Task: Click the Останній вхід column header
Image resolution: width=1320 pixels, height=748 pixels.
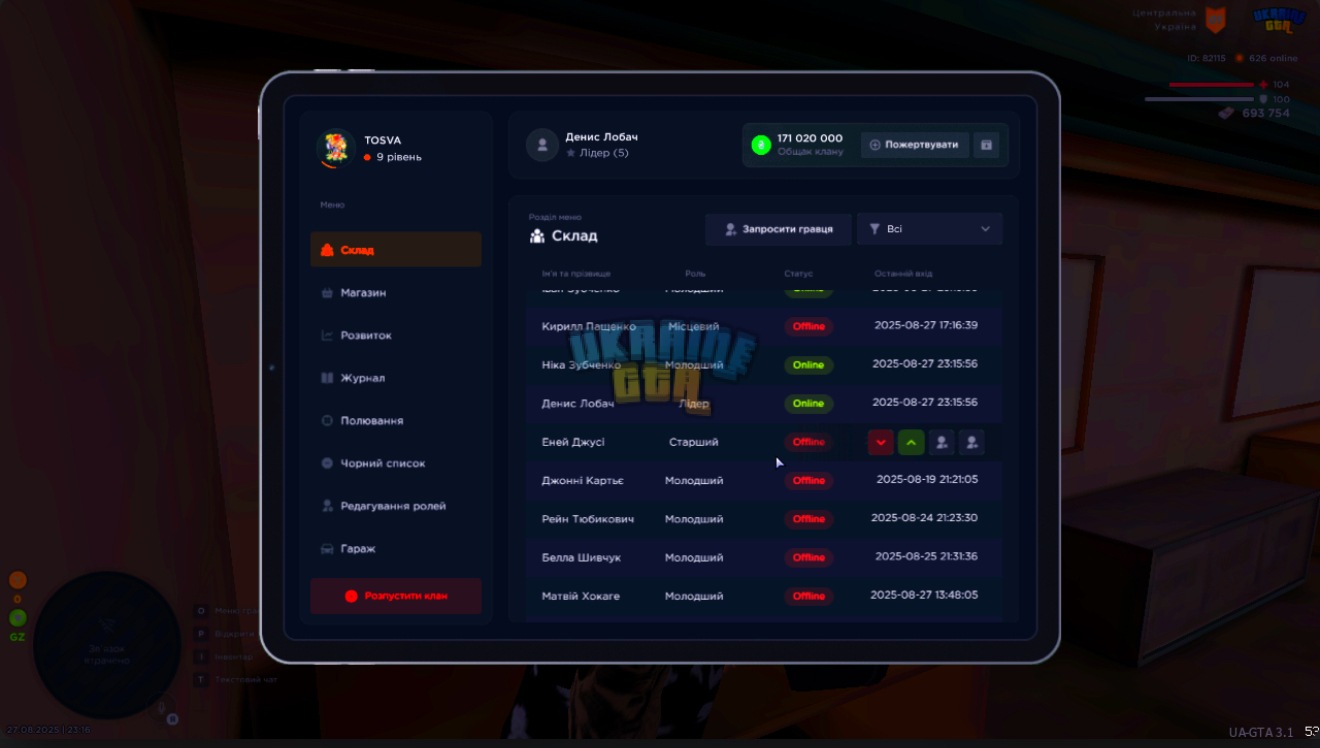Action: tap(903, 273)
